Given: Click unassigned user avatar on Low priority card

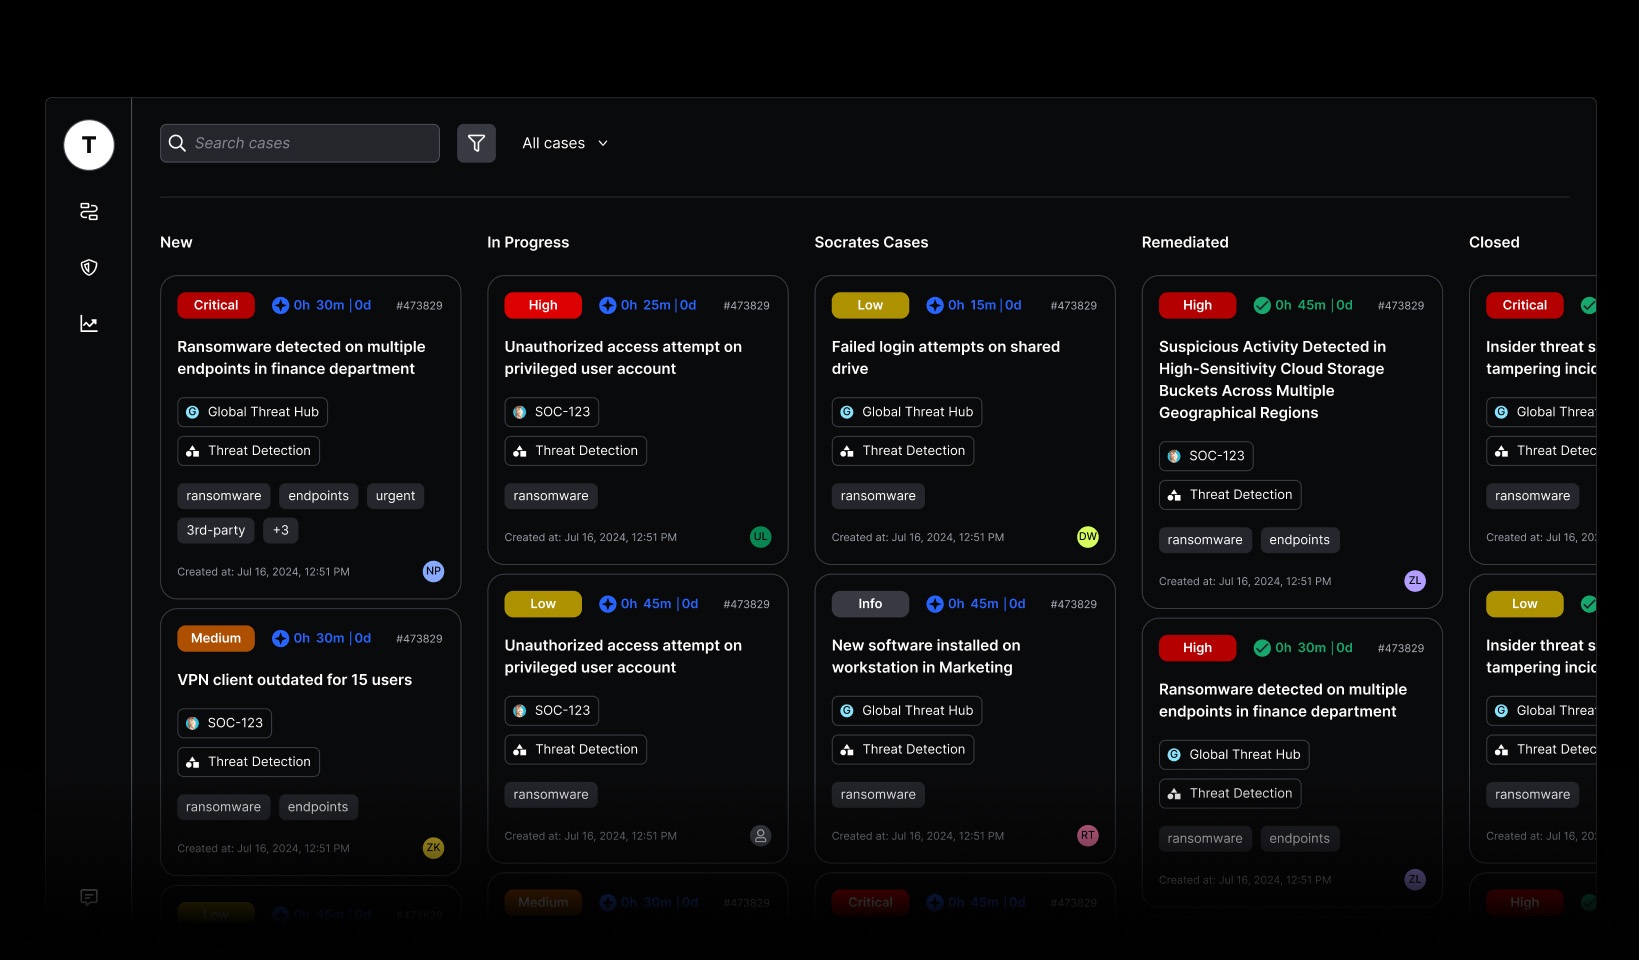Looking at the screenshot, I should 760,836.
